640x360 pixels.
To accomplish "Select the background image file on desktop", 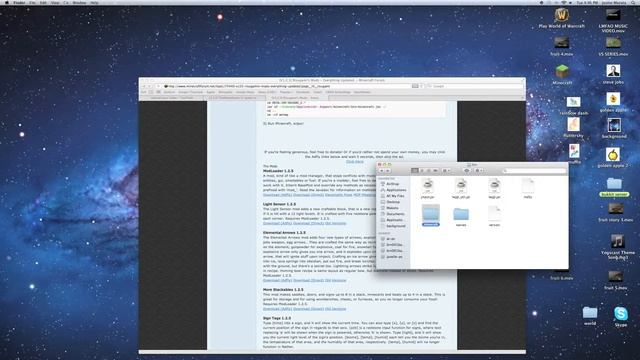I will (x=614, y=125).
